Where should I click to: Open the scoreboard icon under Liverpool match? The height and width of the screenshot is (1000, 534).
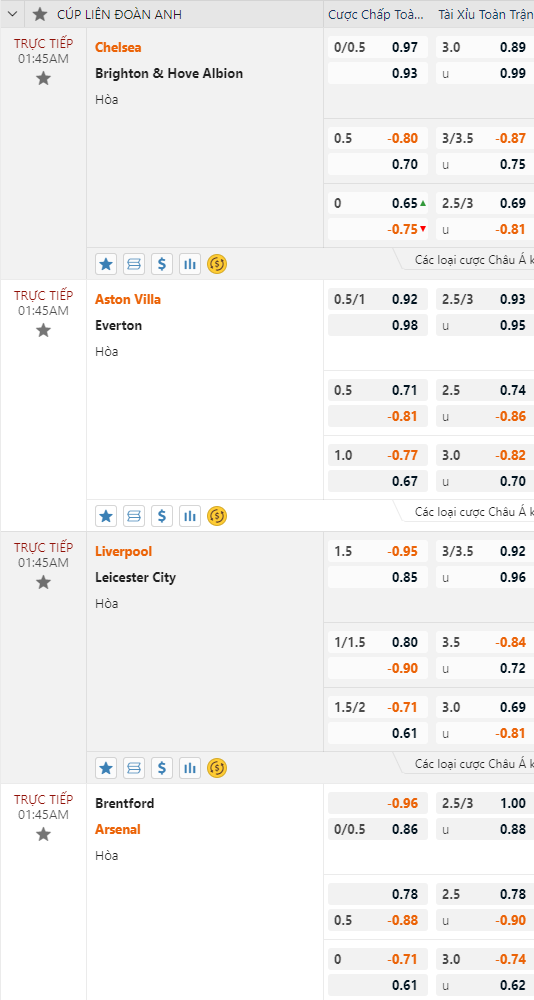coord(134,767)
